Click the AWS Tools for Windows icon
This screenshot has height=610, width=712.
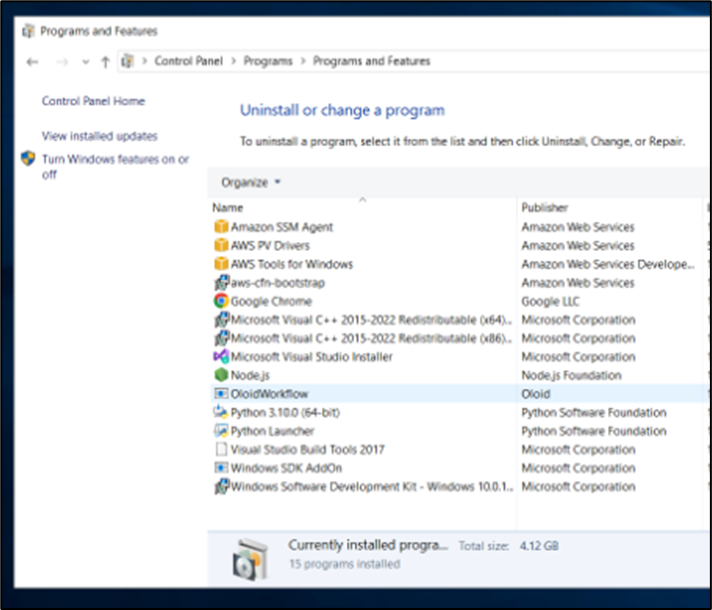coord(221,263)
